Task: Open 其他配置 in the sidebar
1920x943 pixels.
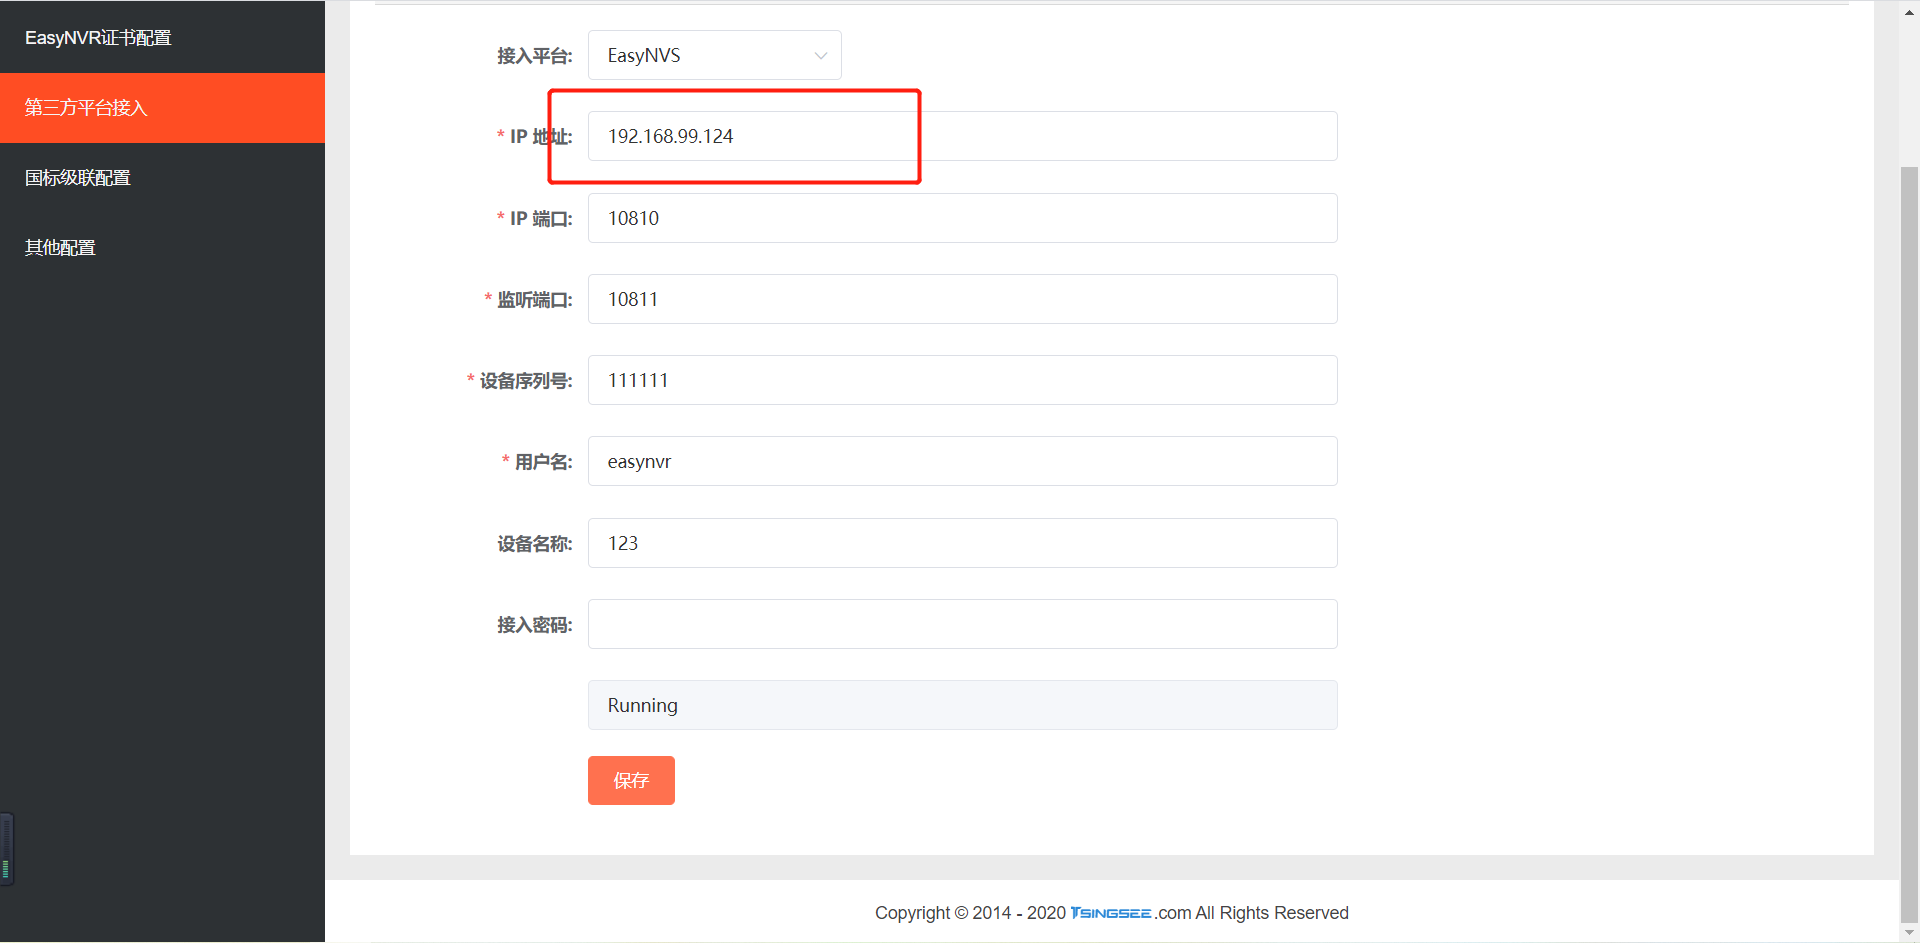Action: pos(162,248)
